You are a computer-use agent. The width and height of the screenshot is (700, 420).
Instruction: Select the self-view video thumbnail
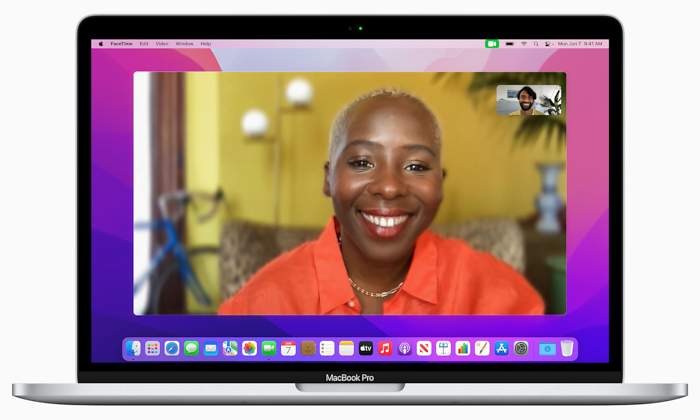(x=529, y=100)
